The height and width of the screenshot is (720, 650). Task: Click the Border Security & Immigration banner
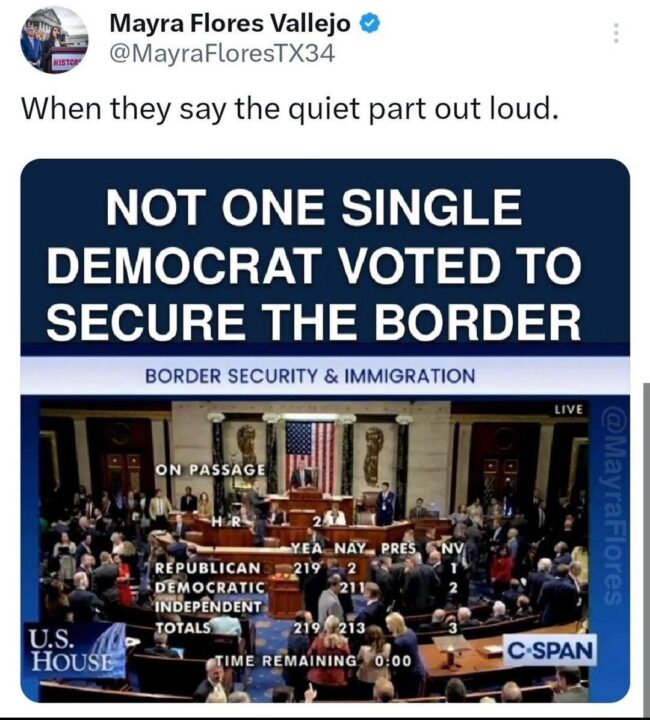pos(310,376)
